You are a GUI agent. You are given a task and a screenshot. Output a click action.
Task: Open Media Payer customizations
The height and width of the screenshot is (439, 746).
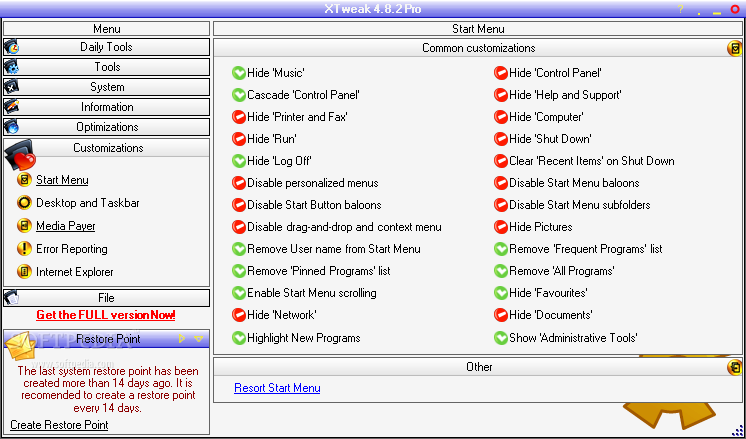coord(66,226)
